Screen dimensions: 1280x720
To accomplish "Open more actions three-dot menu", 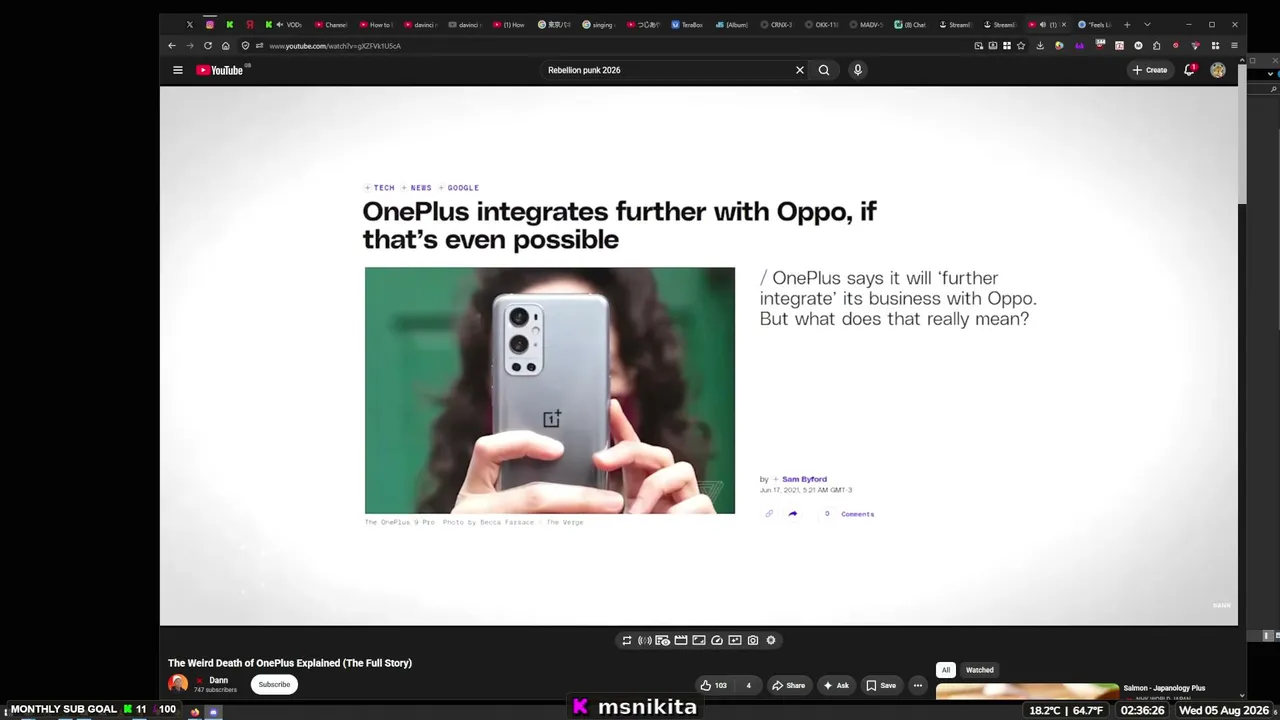I will coord(917,685).
